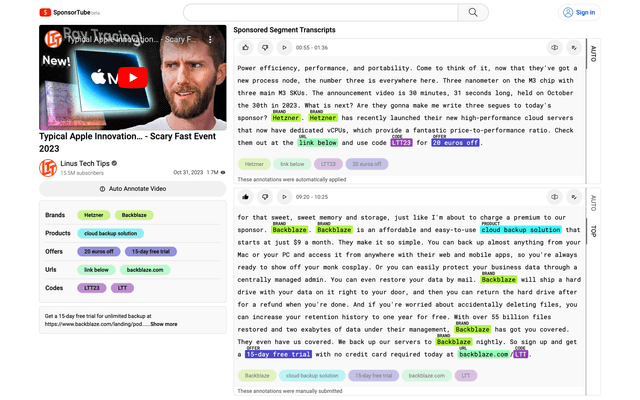This screenshot has width=640, height=400.
Task: Click 'These annotations were automatically applied' note
Action: point(292,180)
